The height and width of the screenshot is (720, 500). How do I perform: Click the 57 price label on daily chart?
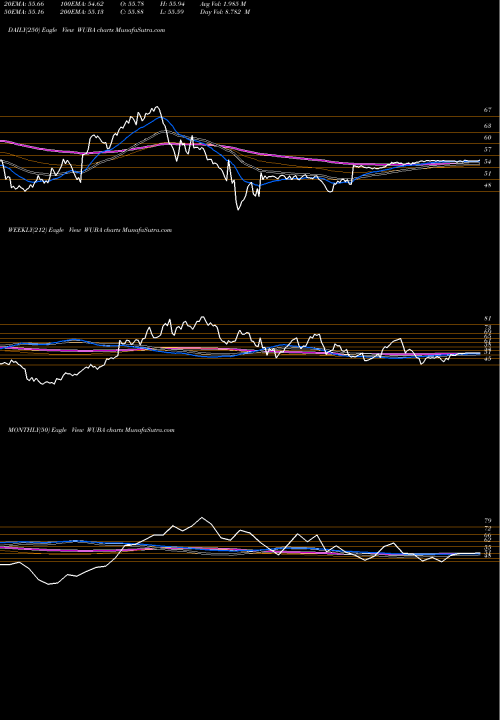pyautogui.click(x=487, y=150)
